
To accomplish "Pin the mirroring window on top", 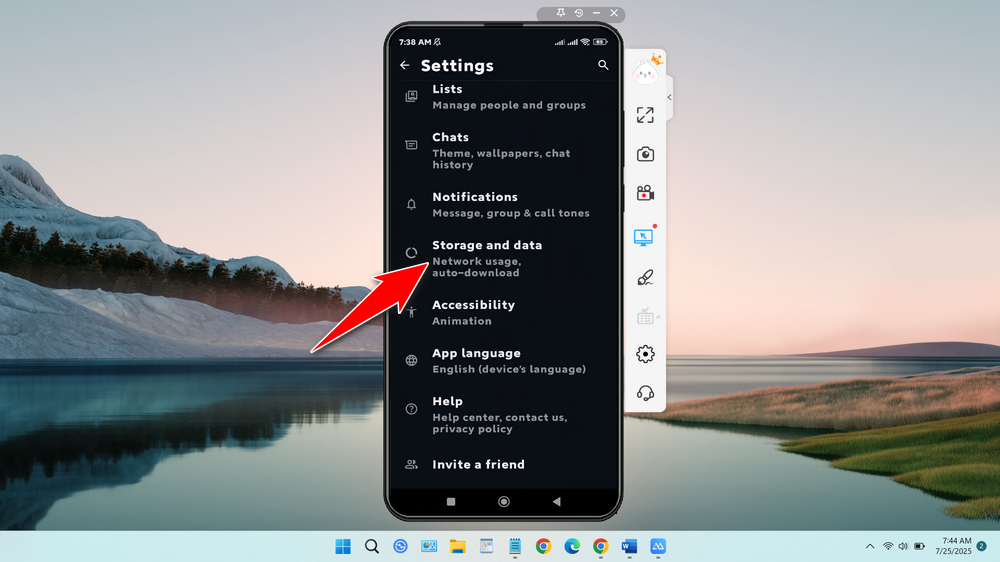I will (561, 13).
